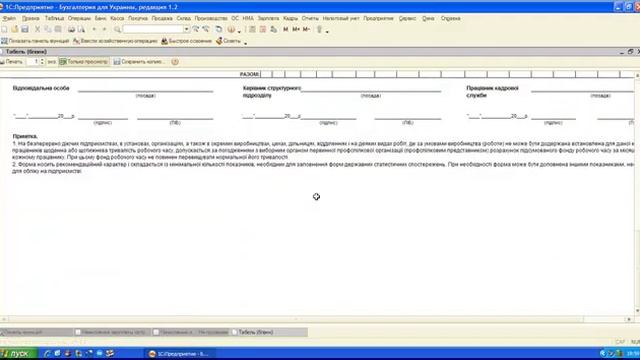
Task: Open the Правка menu
Action: coord(31,18)
